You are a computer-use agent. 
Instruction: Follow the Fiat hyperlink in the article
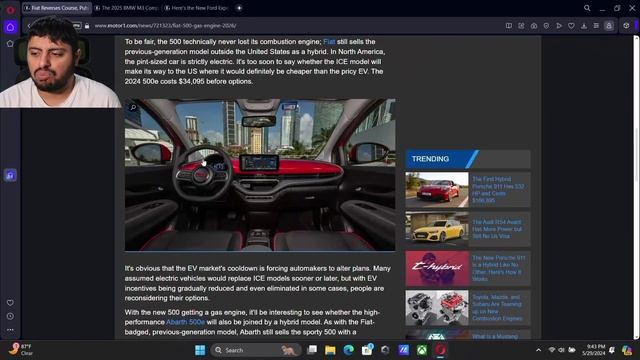pos(329,42)
